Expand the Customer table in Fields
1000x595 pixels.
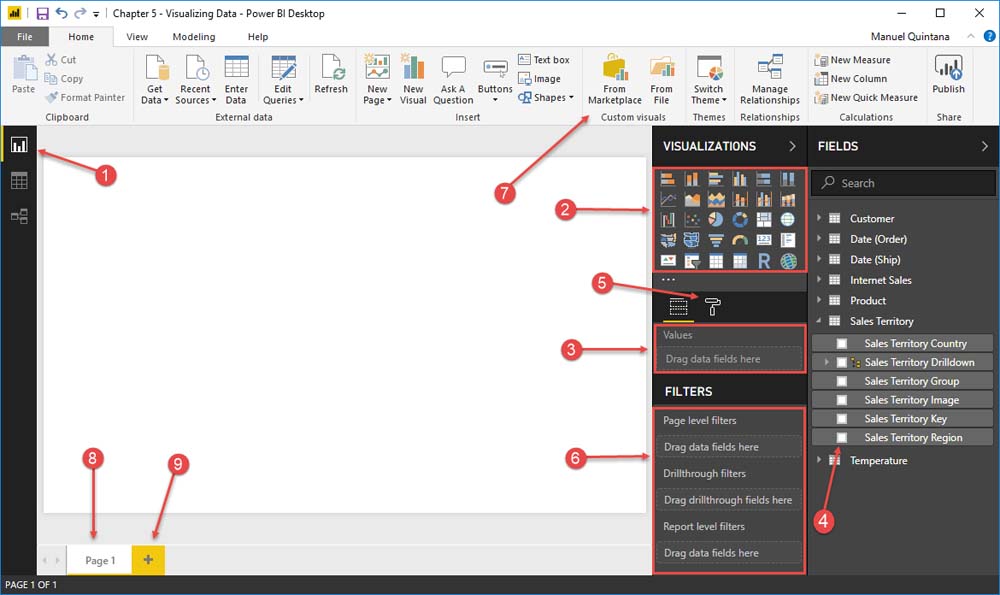820,218
